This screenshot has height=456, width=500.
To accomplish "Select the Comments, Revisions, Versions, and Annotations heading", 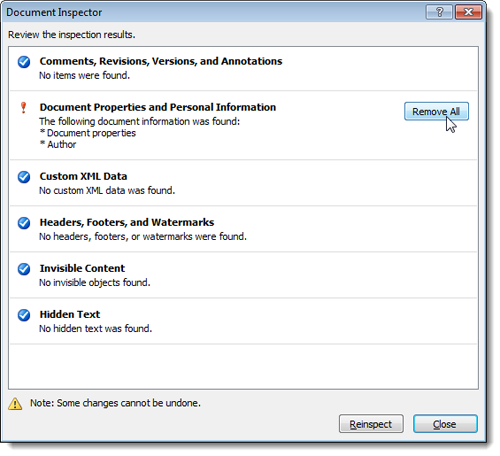I will click(161, 61).
